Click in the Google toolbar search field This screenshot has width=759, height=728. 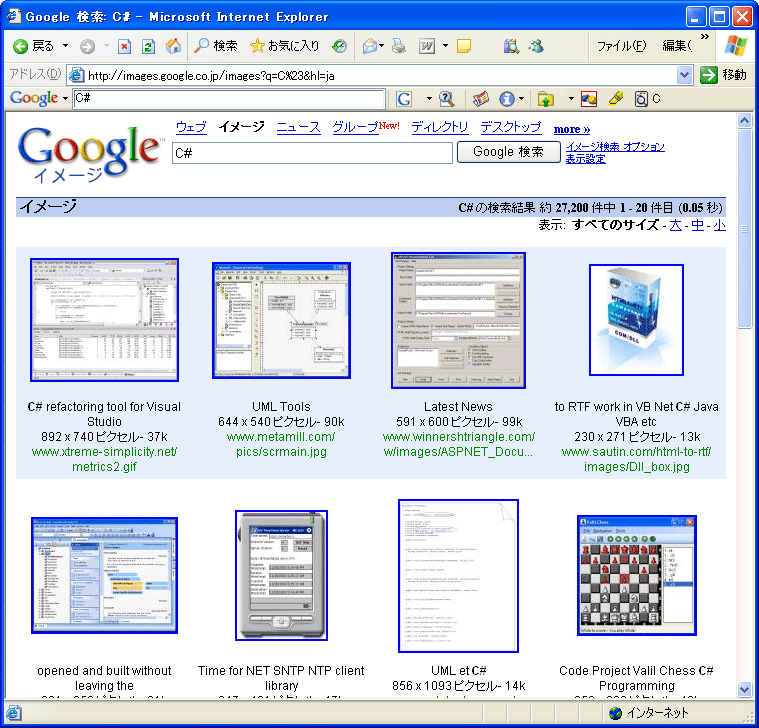point(229,99)
